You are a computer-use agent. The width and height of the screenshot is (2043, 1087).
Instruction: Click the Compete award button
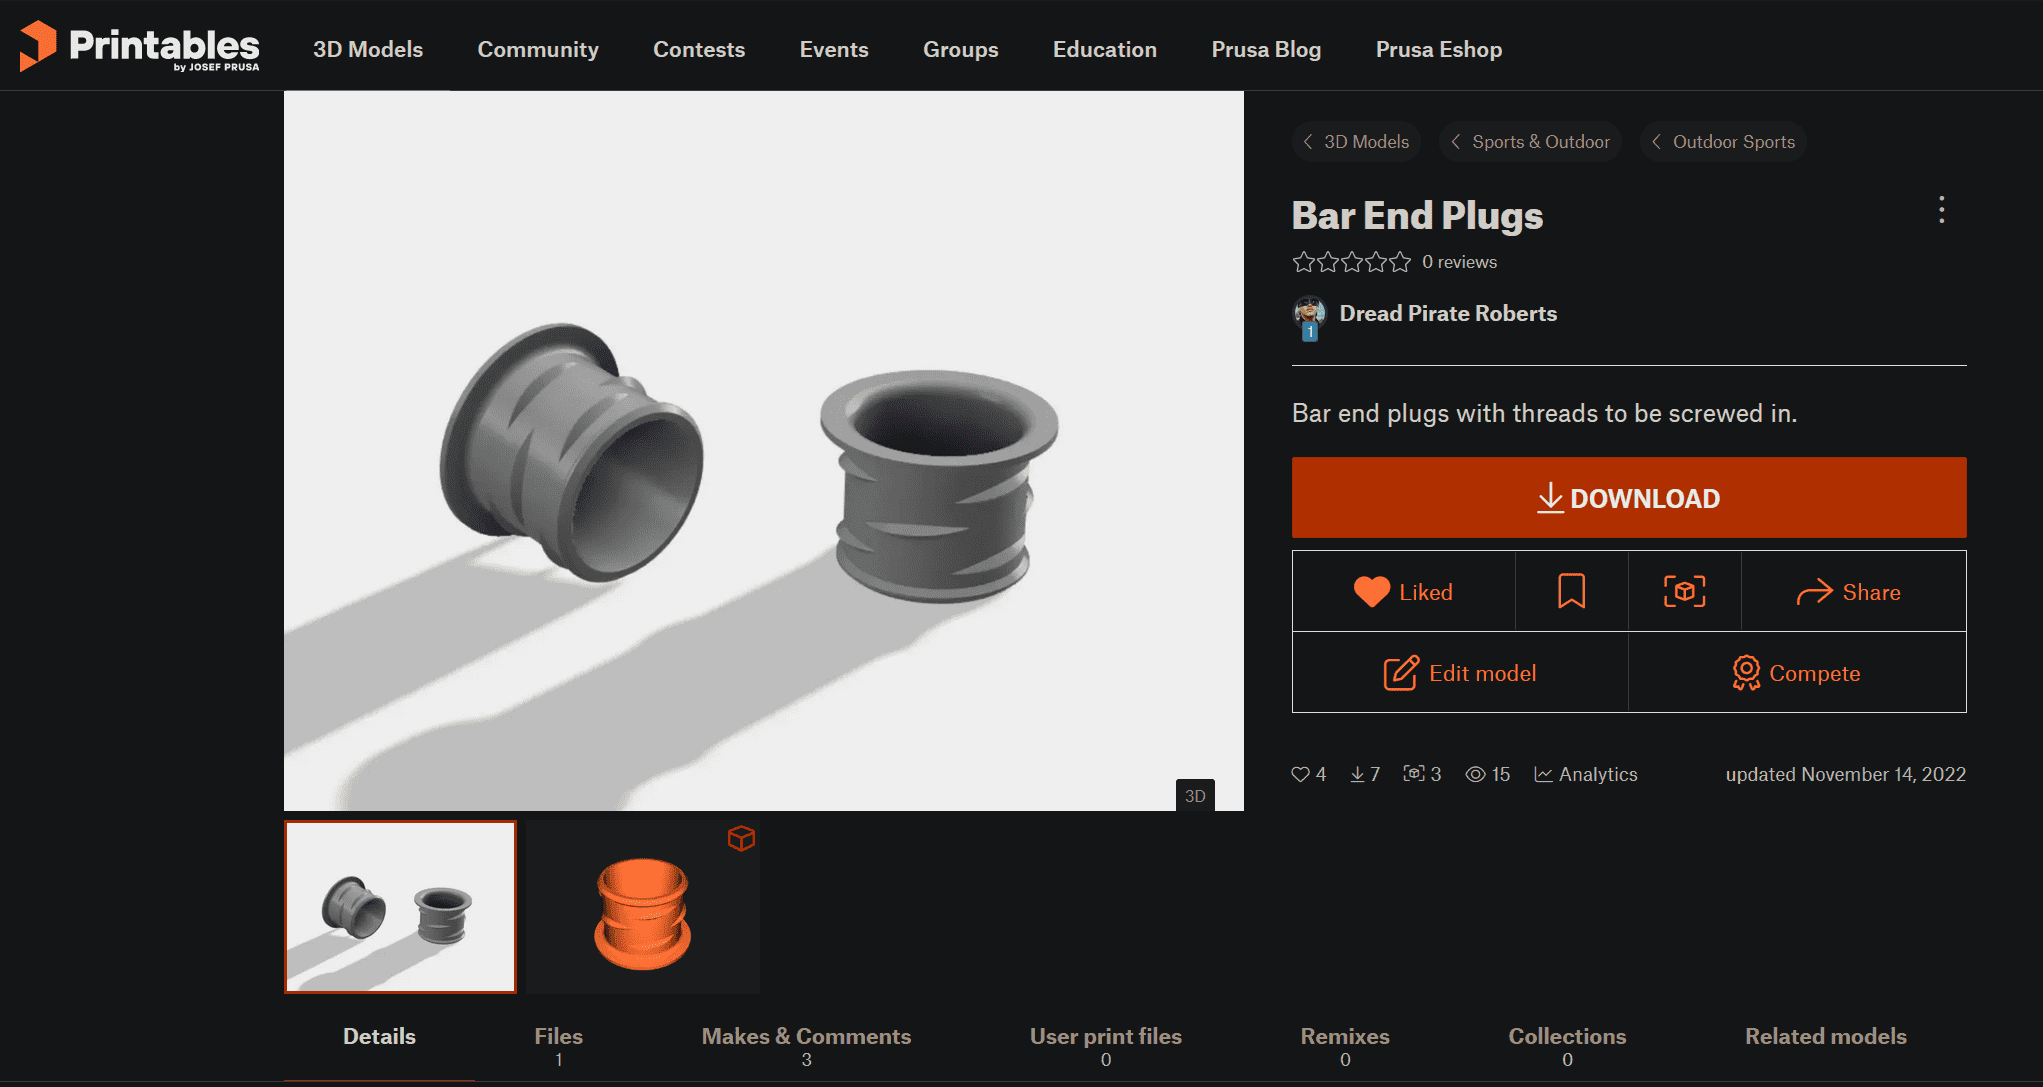[1797, 673]
